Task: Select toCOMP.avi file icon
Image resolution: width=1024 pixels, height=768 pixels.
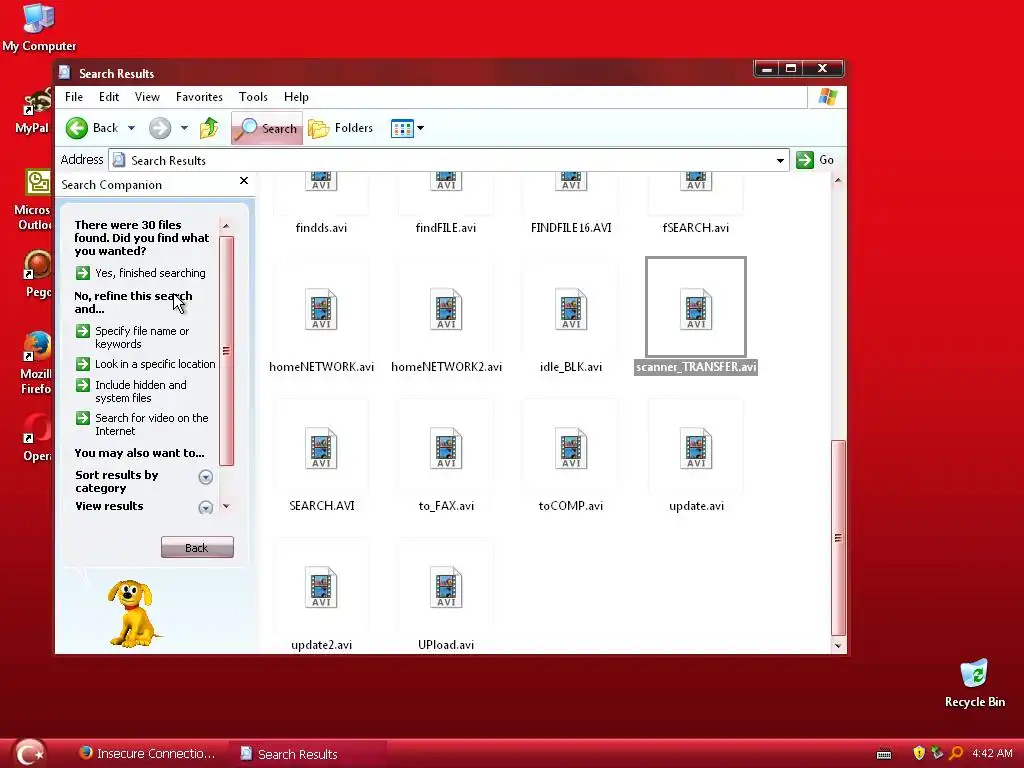Action: click(571, 449)
